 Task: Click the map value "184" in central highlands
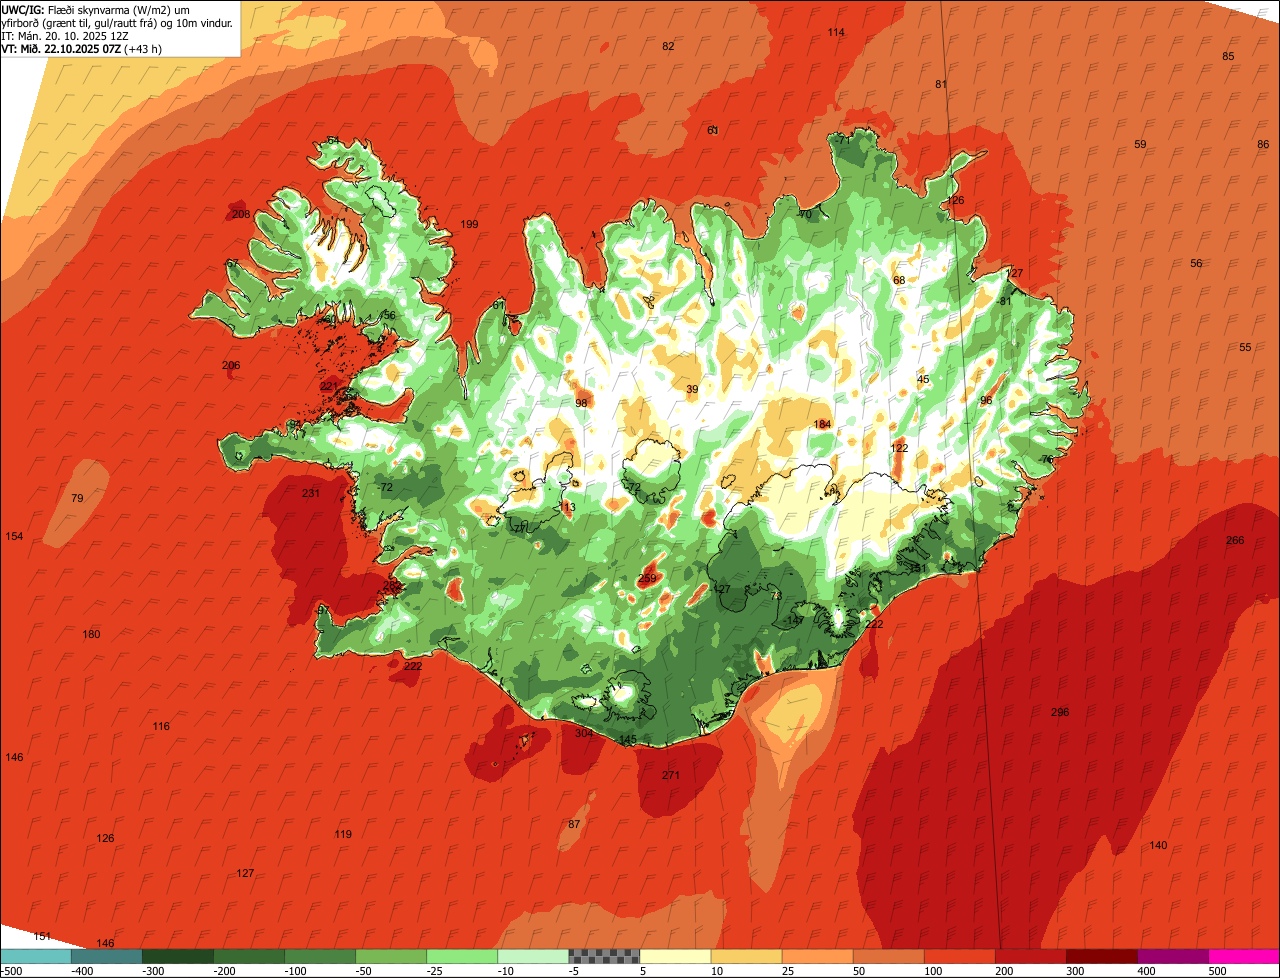pos(822,424)
